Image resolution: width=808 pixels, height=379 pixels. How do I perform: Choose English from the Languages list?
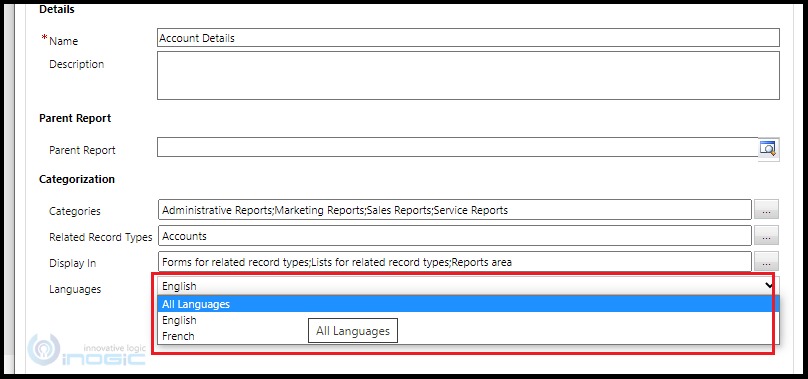(468, 320)
